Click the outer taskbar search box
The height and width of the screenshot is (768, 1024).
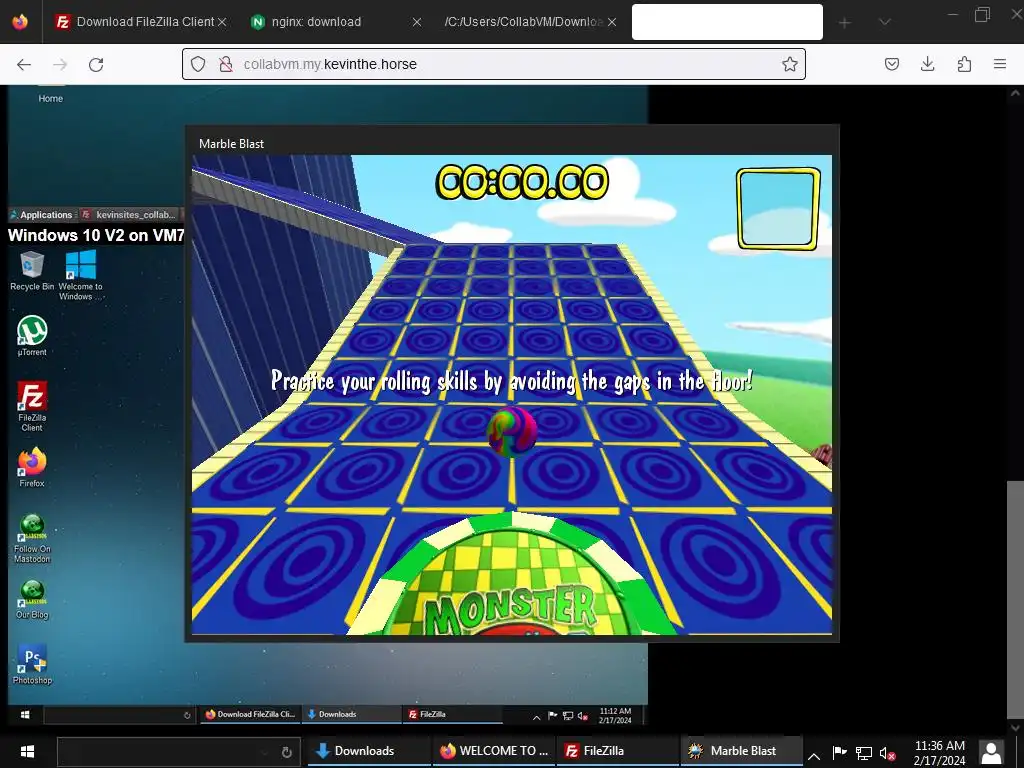click(x=178, y=752)
